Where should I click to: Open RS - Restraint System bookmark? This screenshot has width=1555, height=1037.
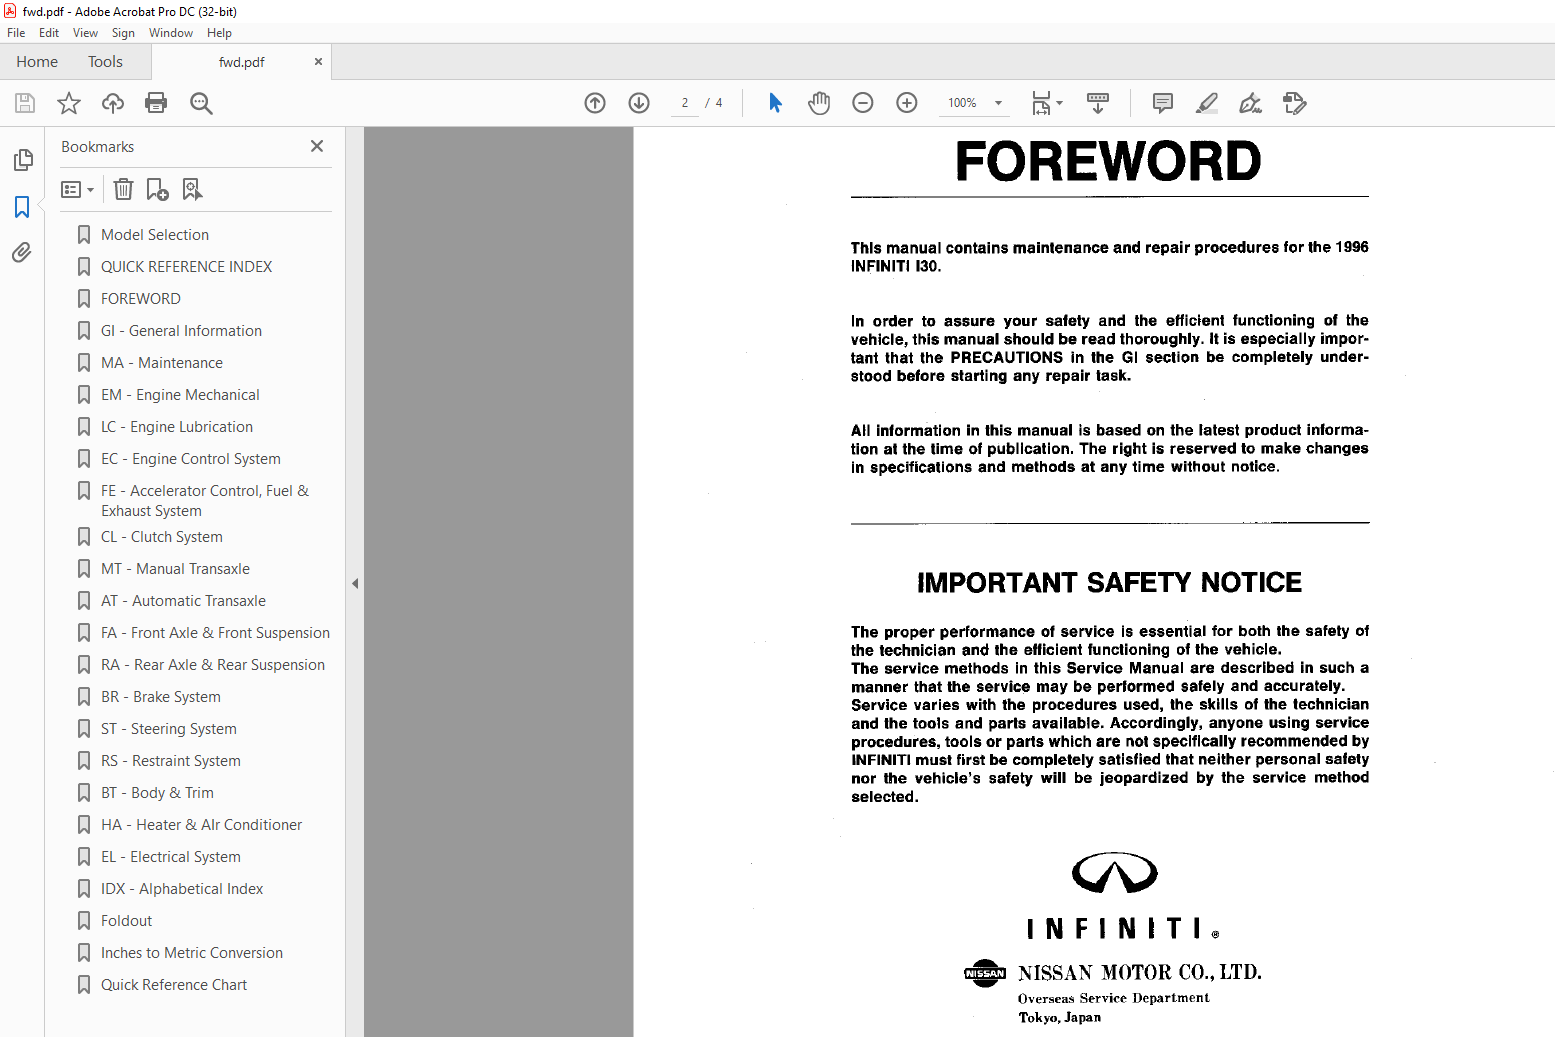(171, 761)
